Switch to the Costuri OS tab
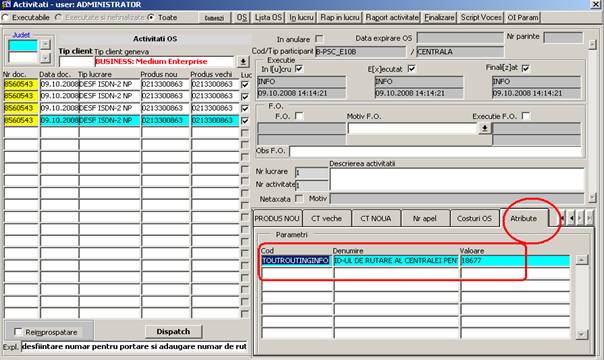Viewport: 604px width, 360px height. (x=474, y=218)
